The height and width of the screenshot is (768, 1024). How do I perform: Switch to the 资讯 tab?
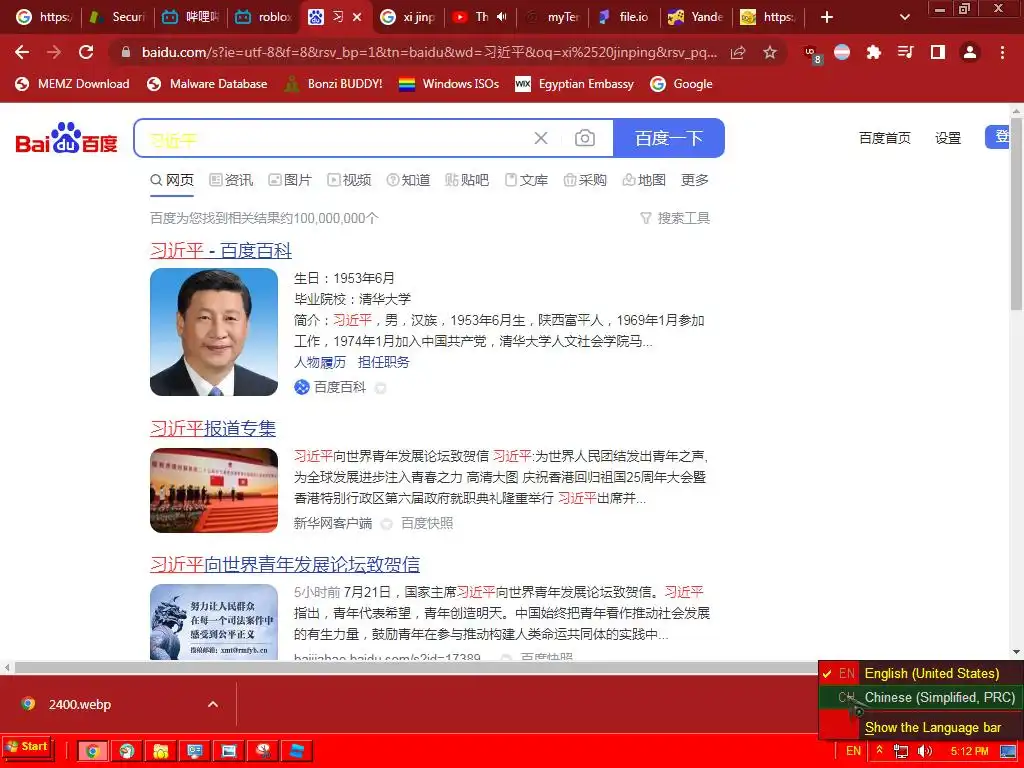point(231,180)
